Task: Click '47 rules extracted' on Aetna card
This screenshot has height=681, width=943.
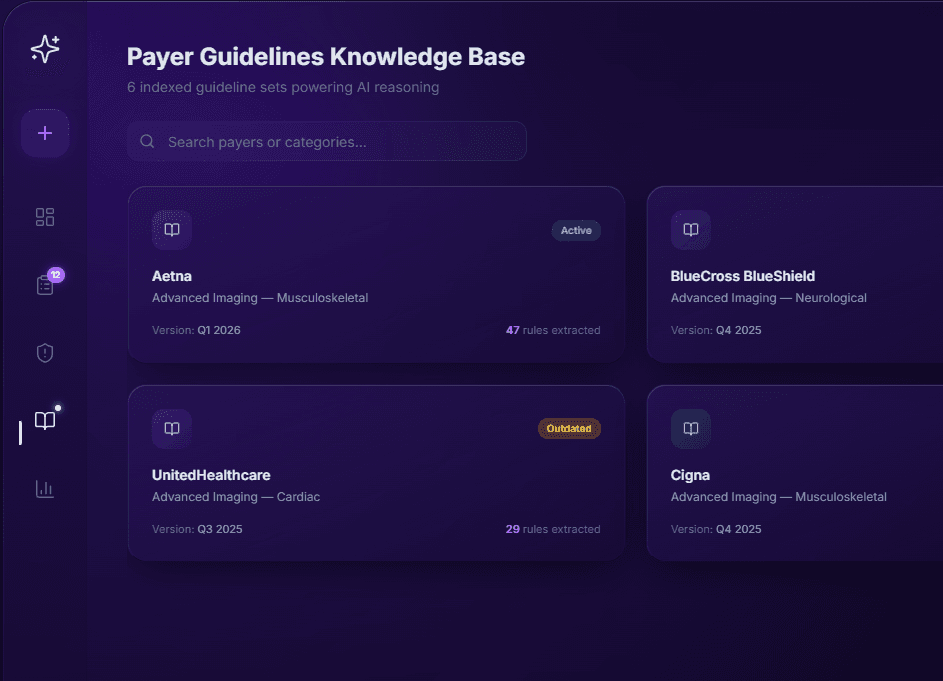Action: coord(553,330)
